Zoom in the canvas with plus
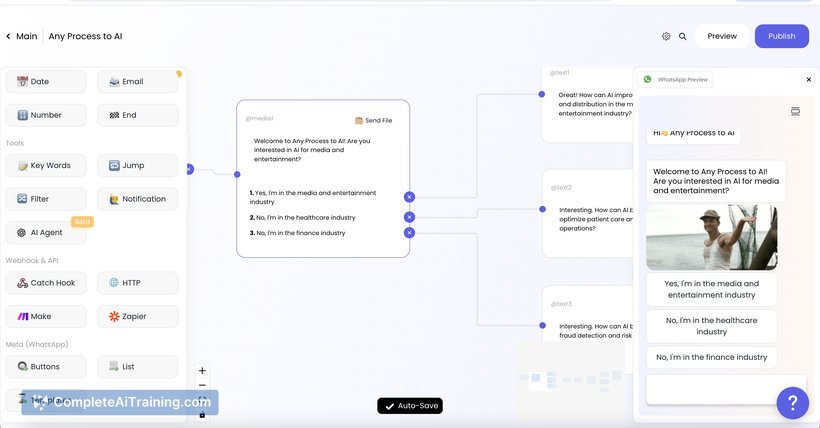 (202, 370)
